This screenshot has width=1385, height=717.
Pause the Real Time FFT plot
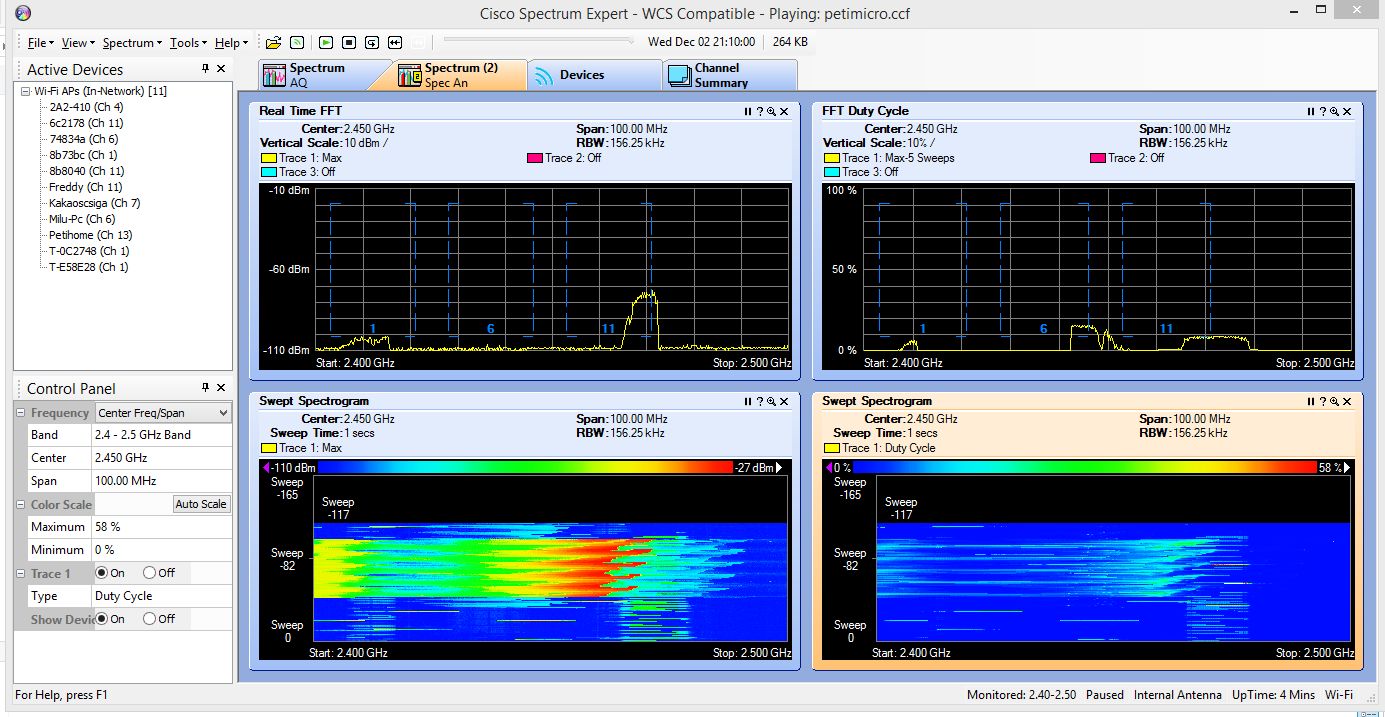pyautogui.click(x=748, y=111)
